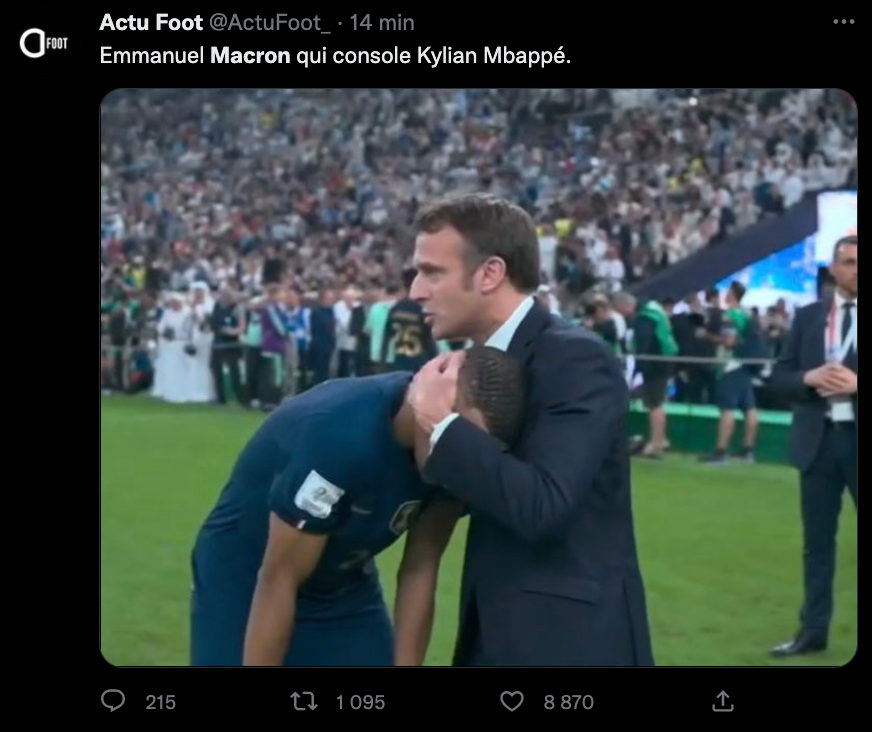Screen dimensions: 872x732
Task: Open the Actu Foot profile avatar
Action: coord(44,43)
